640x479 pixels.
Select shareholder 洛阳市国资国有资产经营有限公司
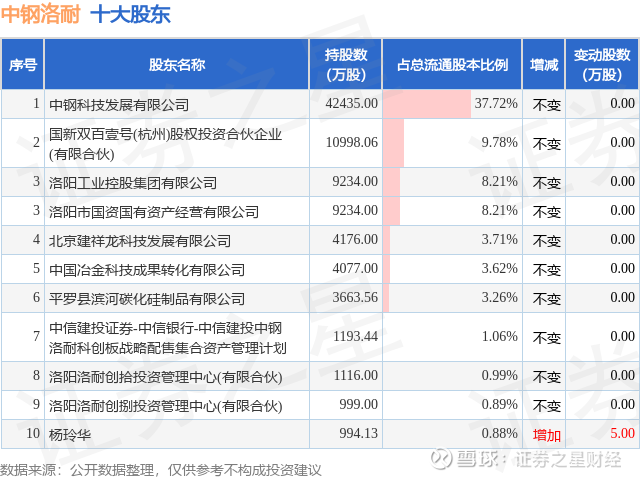[x=154, y=212]
